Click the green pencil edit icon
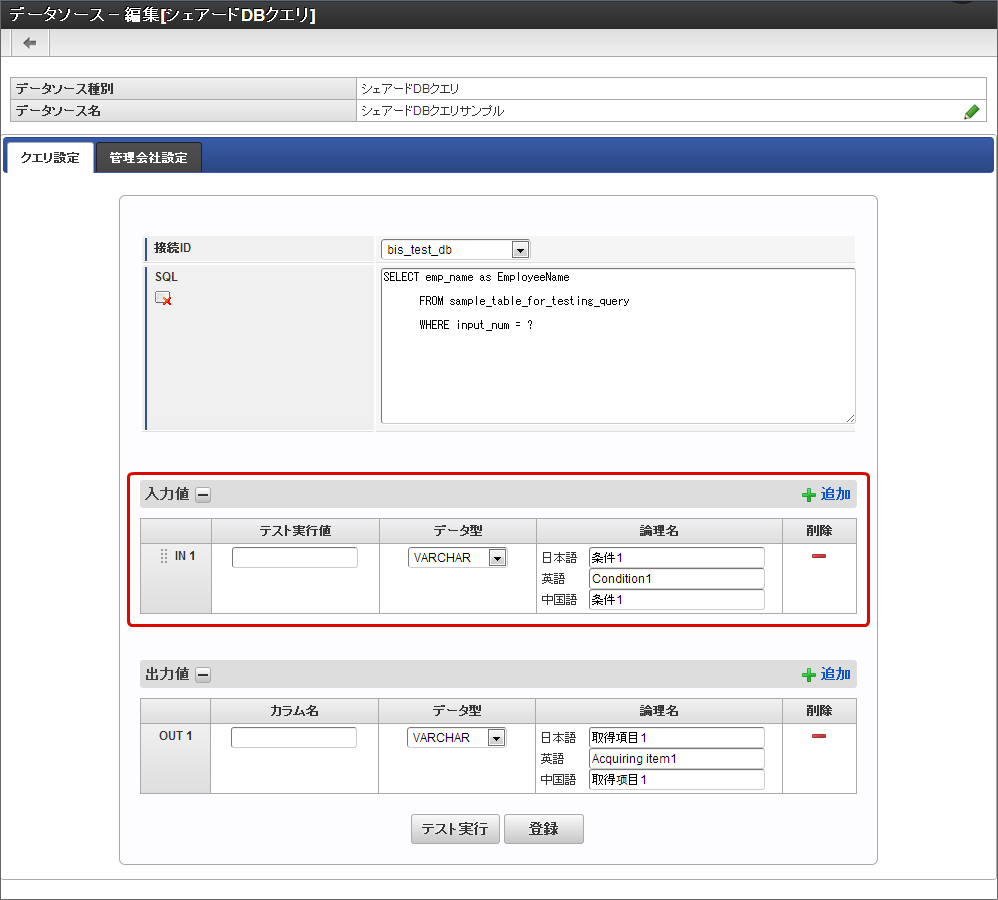 [x=971, y=112]
